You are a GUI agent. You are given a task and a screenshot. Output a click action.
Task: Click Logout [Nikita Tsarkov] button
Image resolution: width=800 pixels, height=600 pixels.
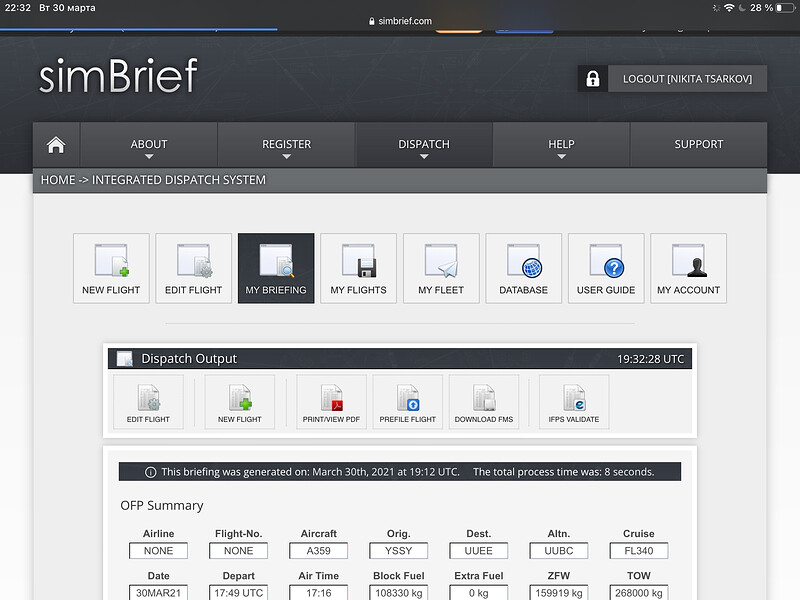coord(687,79)
